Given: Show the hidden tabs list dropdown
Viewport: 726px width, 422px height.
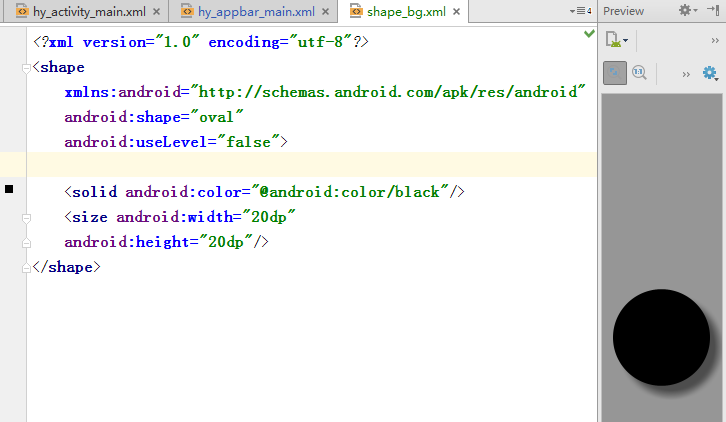Looking at the screenshot, I should point(581,11).
